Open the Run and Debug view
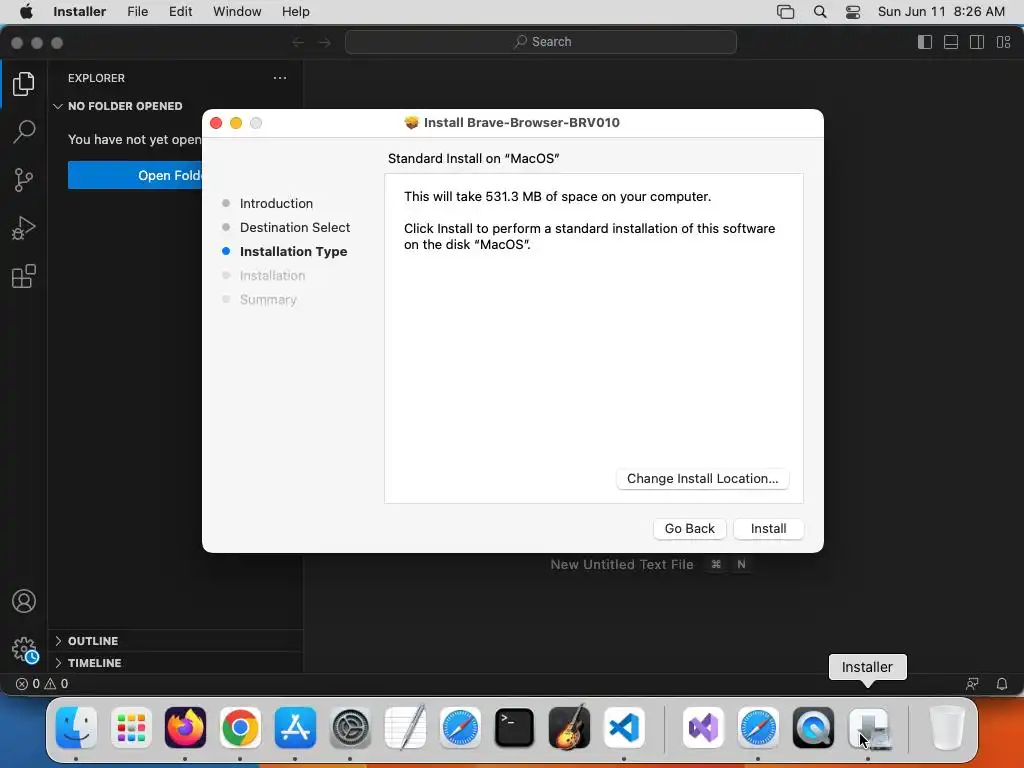Screen dimensions: 1024x768 point(24,228)
